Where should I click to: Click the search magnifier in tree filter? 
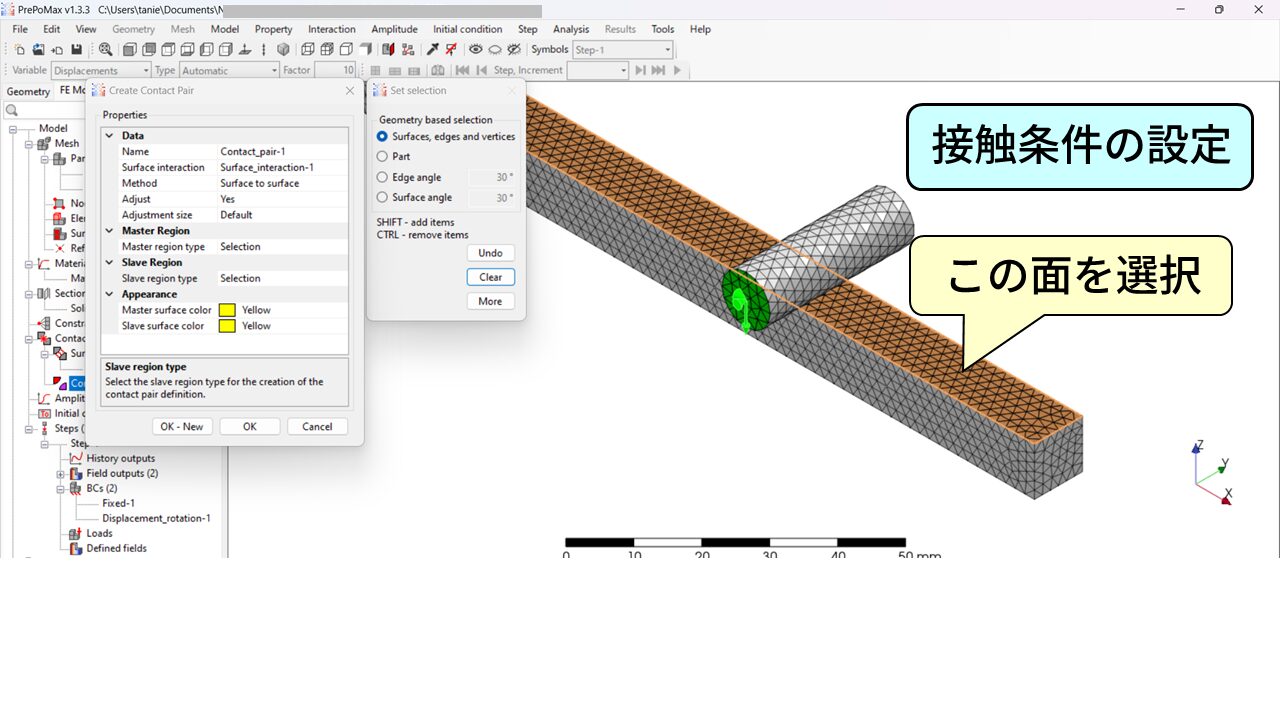tap(12, 111)
